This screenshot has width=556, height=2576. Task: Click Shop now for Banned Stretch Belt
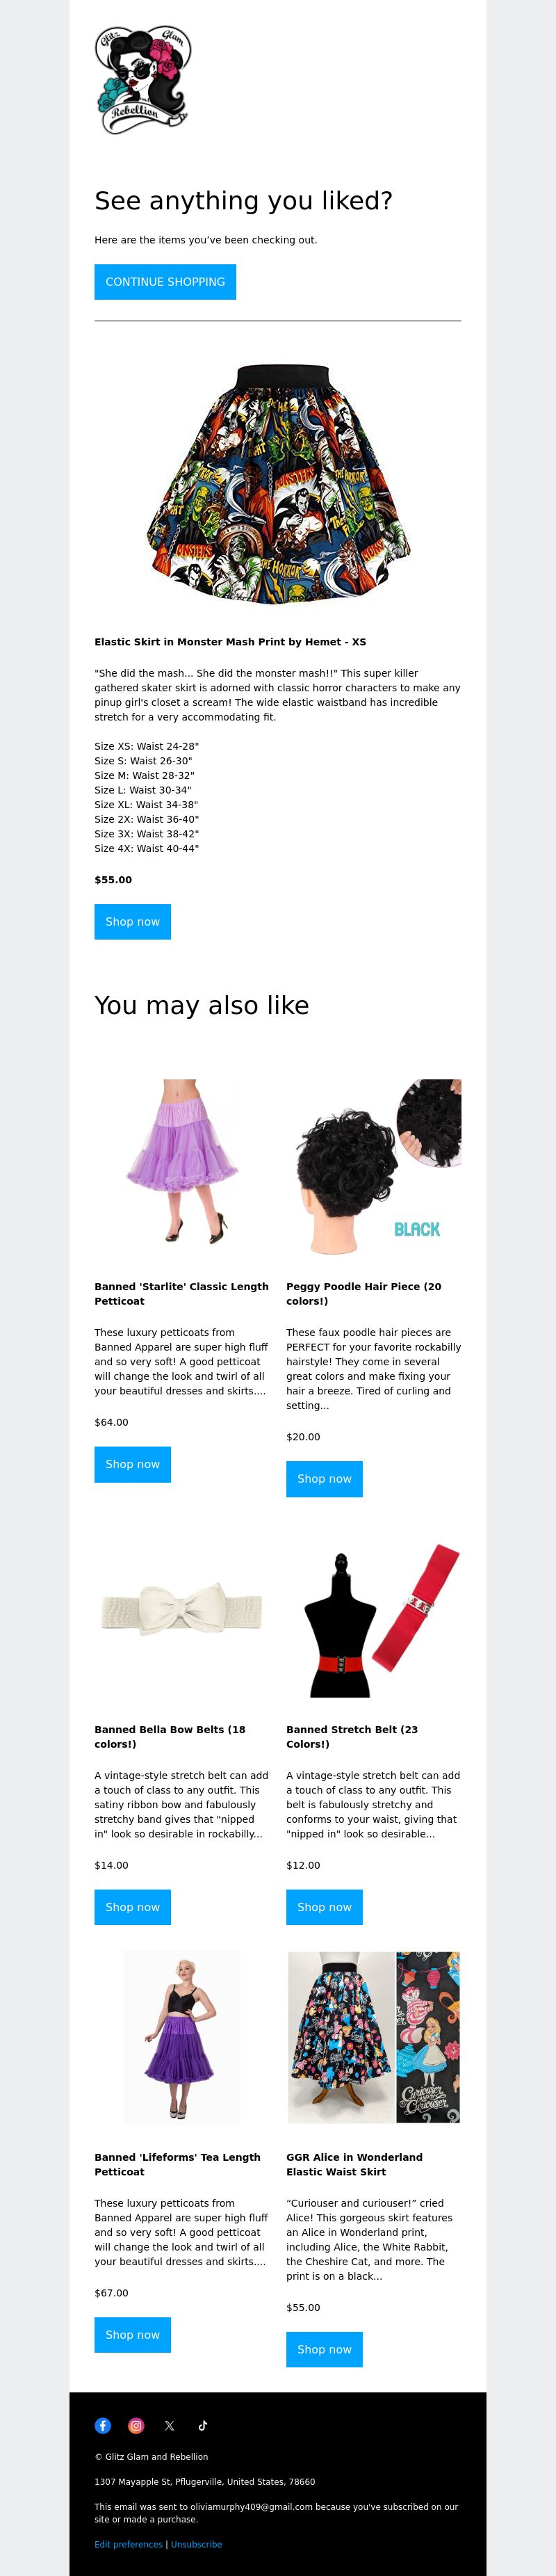click(x=325, y=1907)
